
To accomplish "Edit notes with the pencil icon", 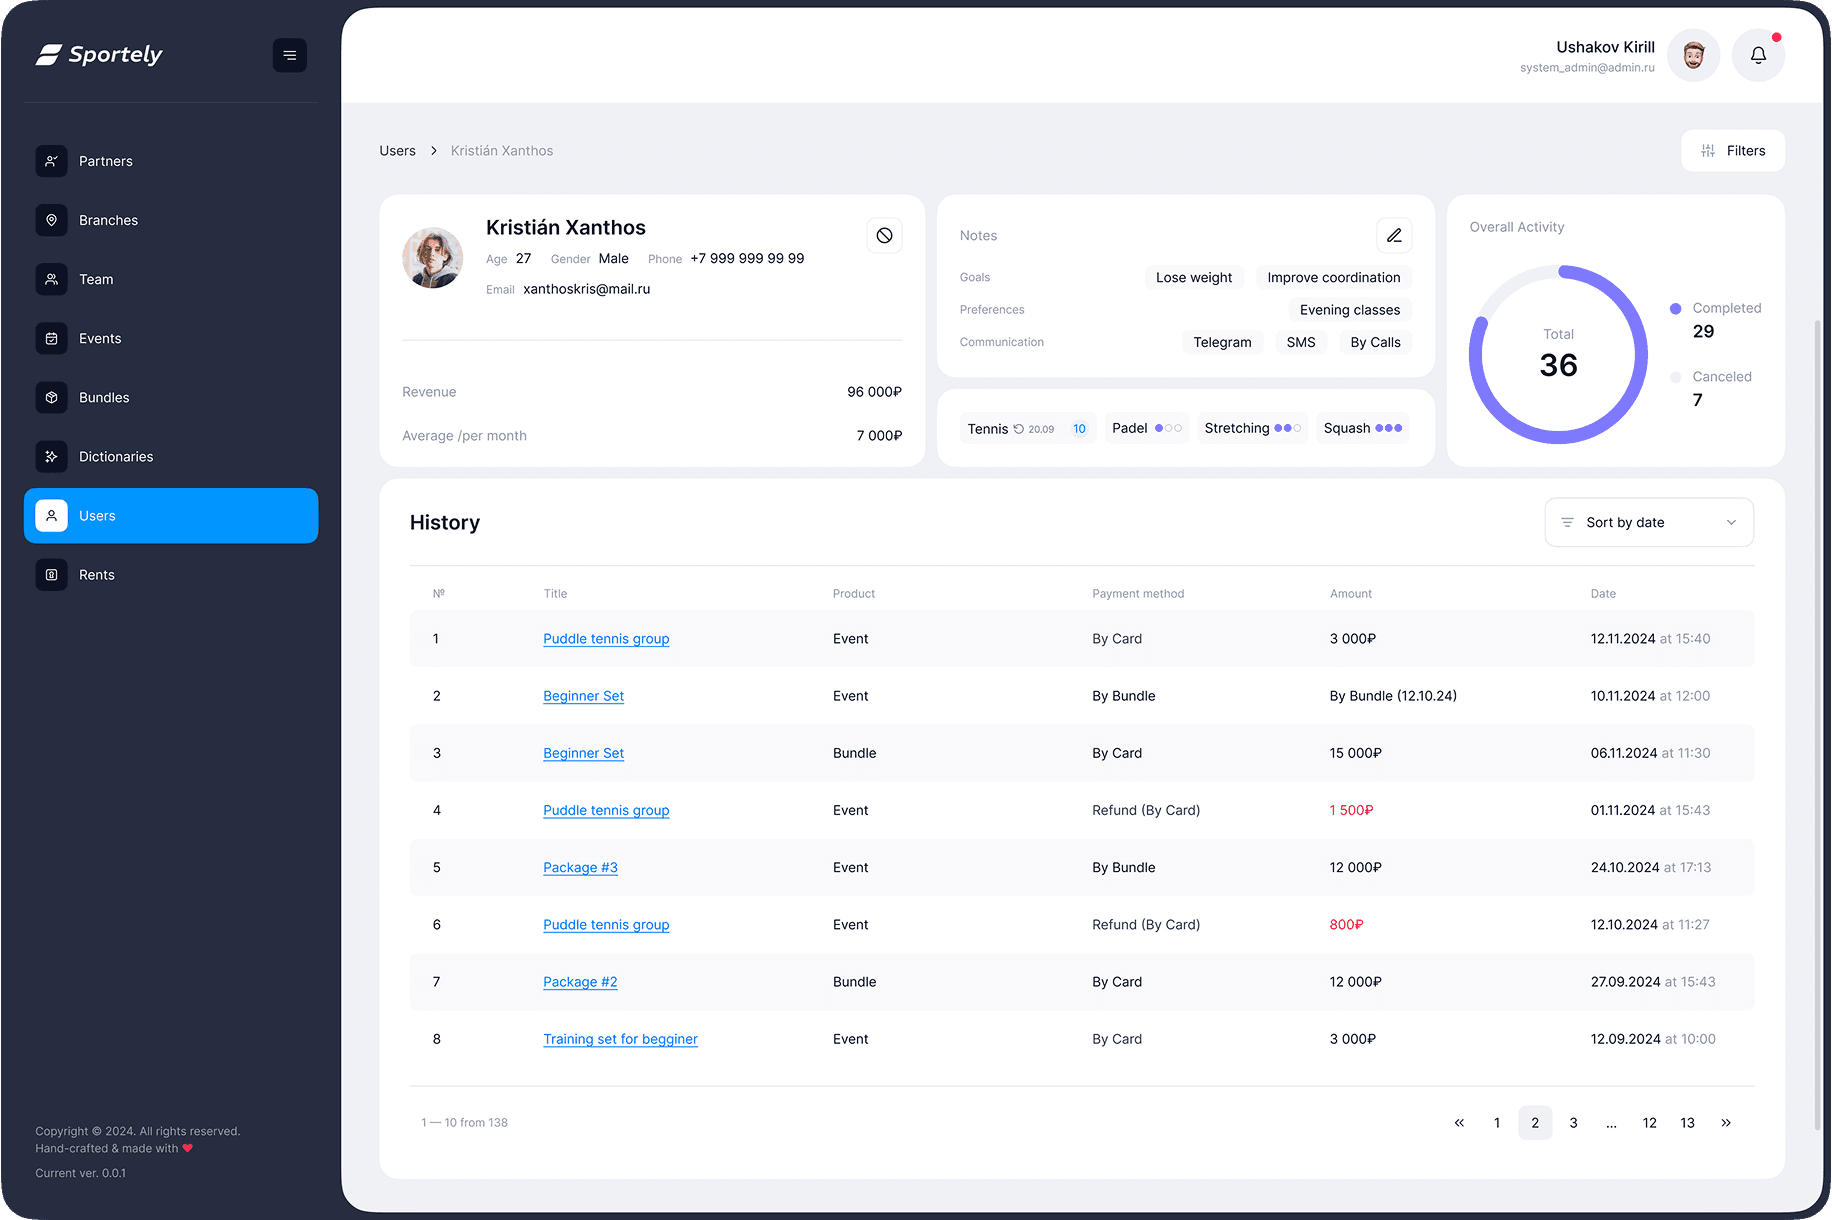I will click(1394, 236).
